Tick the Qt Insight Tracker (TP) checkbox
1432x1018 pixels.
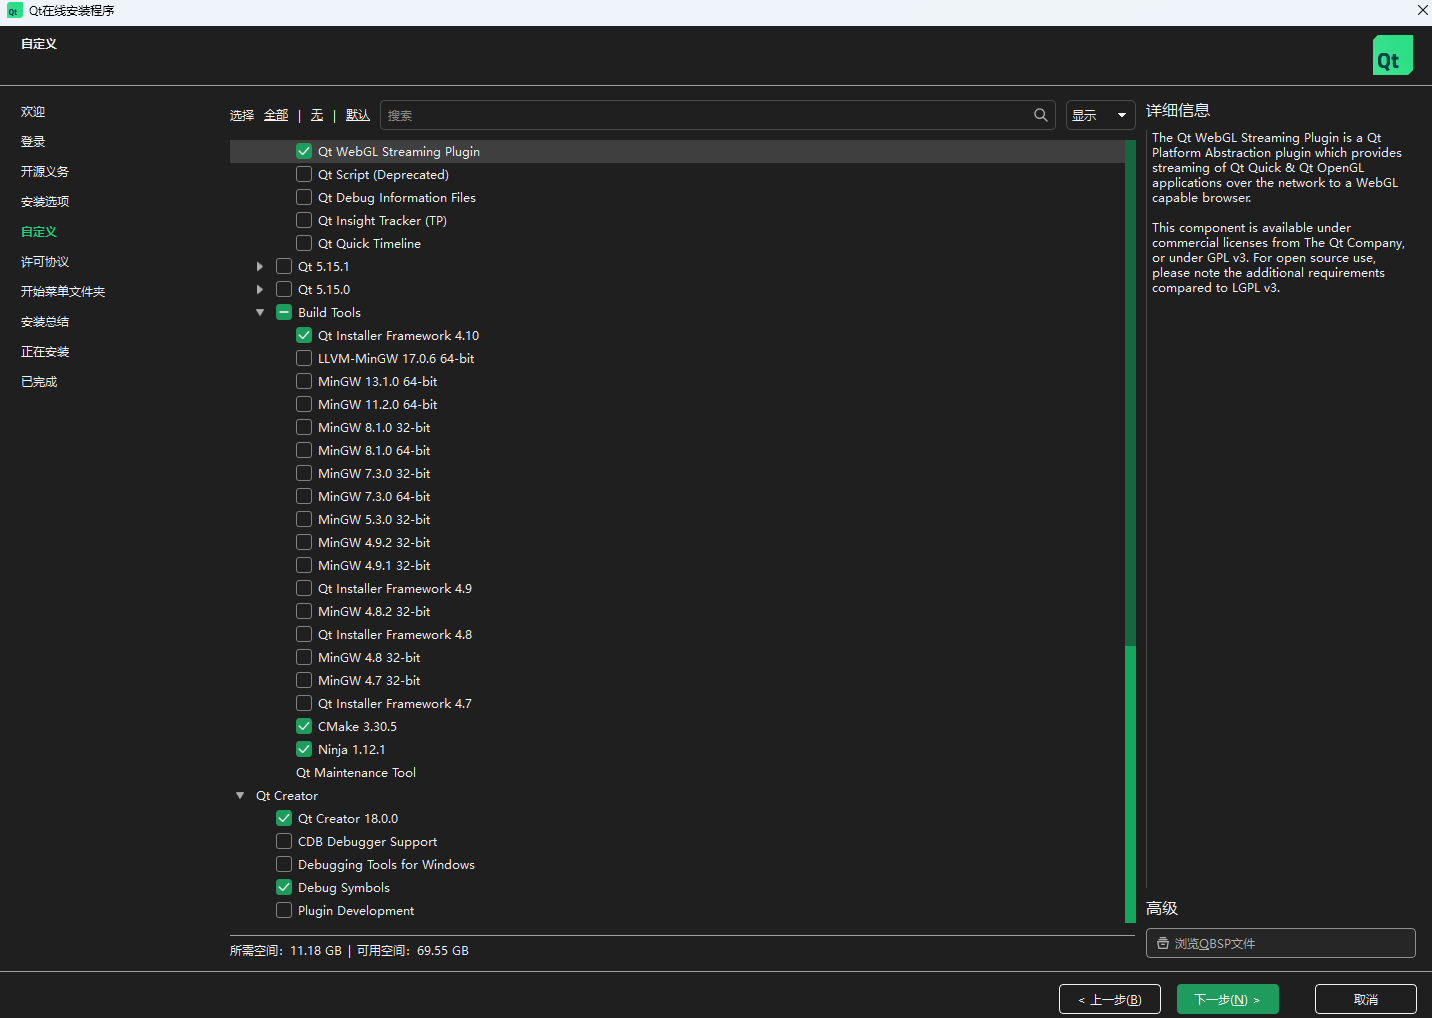(x=304, y=220)
